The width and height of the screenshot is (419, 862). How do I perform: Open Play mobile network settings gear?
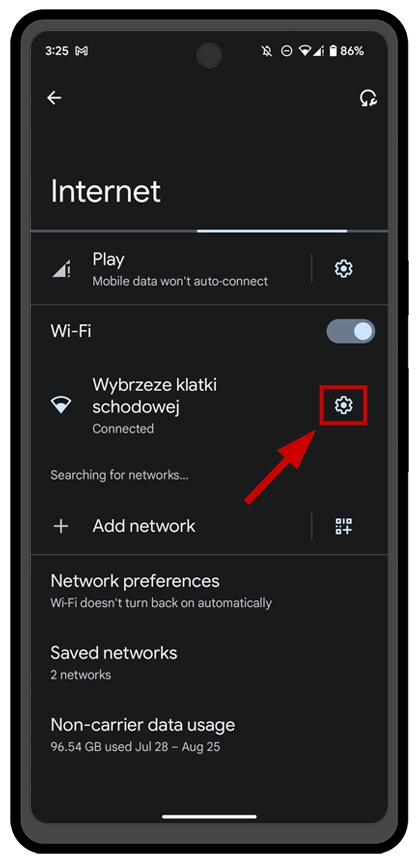[x=344, y=268]
